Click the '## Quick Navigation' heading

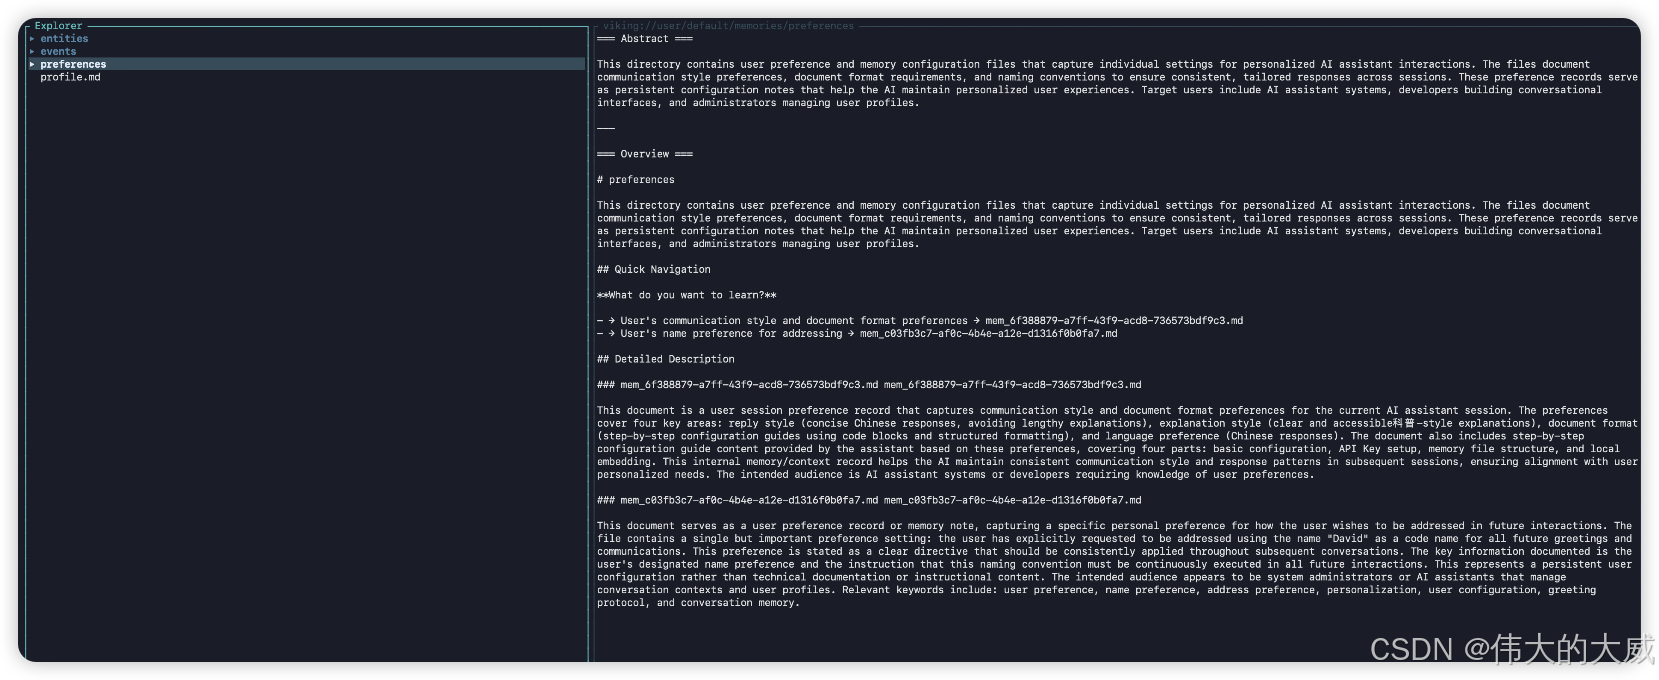pyautogui.click(x=654, y=270)
